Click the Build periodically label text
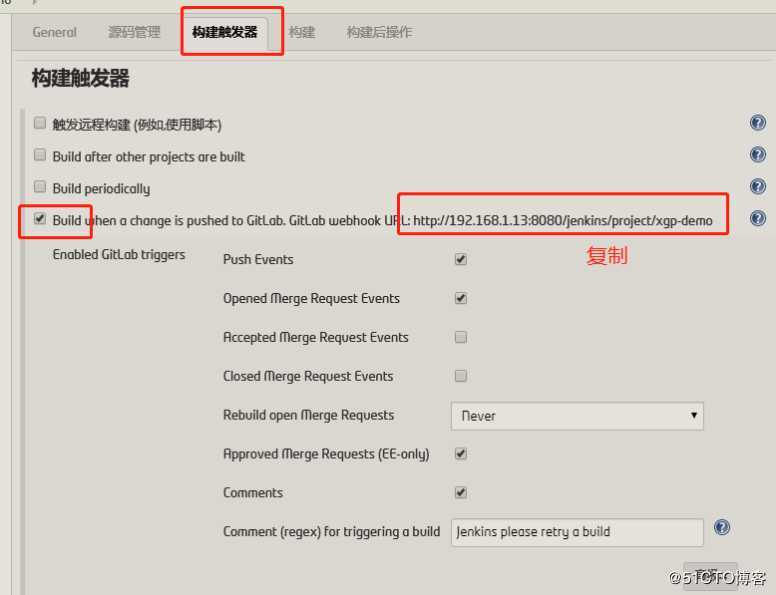Screen dimensions: 776x595 click(x=101, y=189)
